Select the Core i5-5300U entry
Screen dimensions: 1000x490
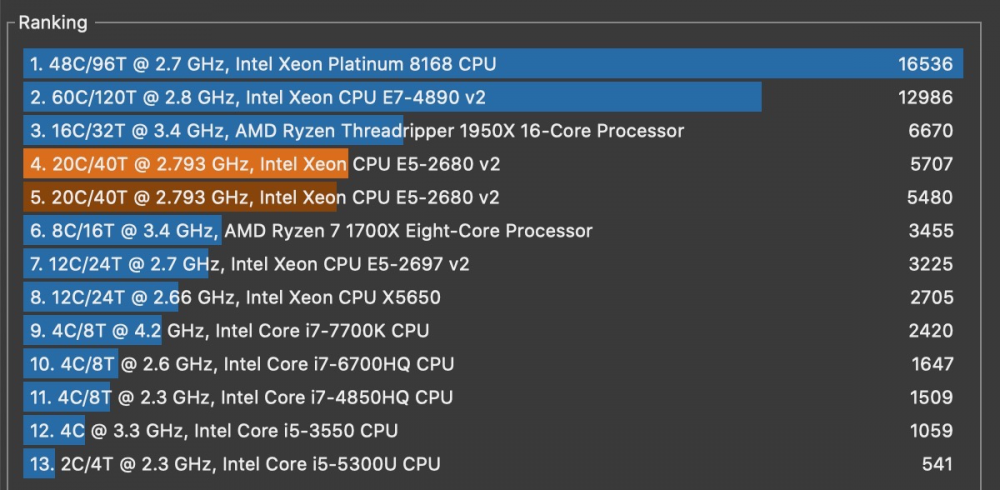[493, 464]
